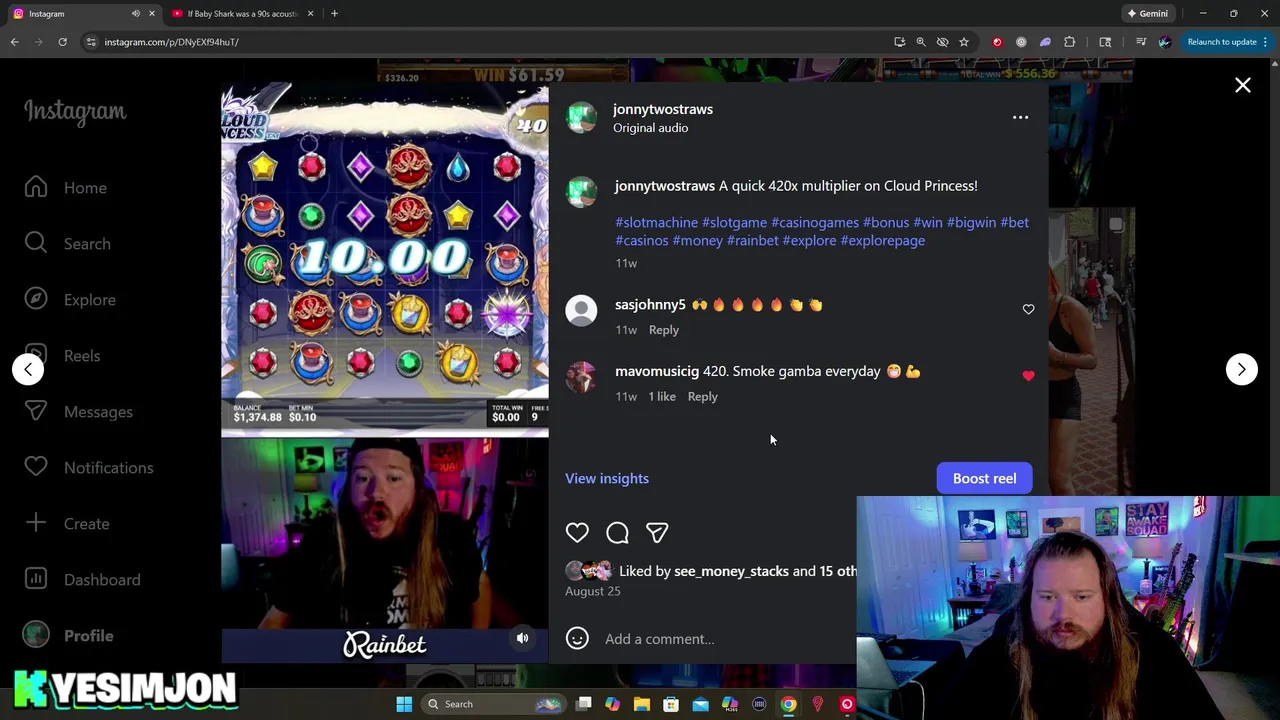Go to Explore page
Image resolution: width=1280 pixels, height=720 pixels.
pos(70,300)
